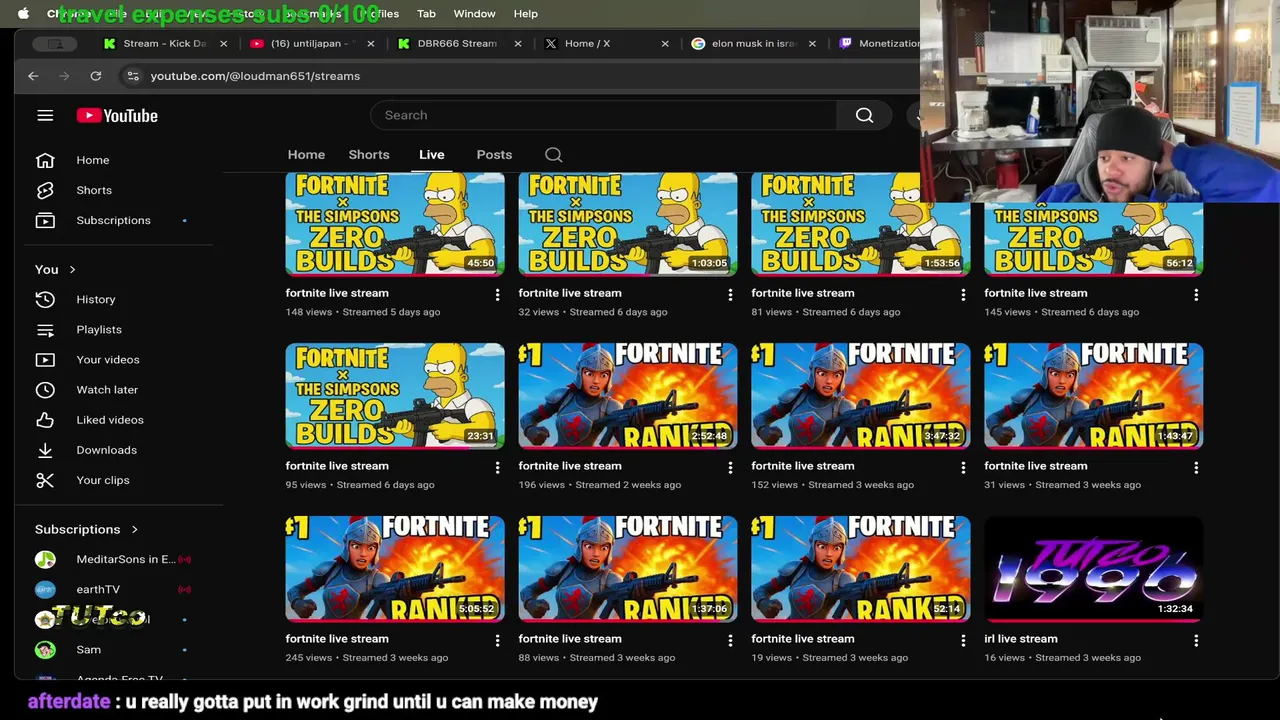Viewport: 1280px width, 720px height.
Task: Click the History clock icon
Action: coord(45,299)
